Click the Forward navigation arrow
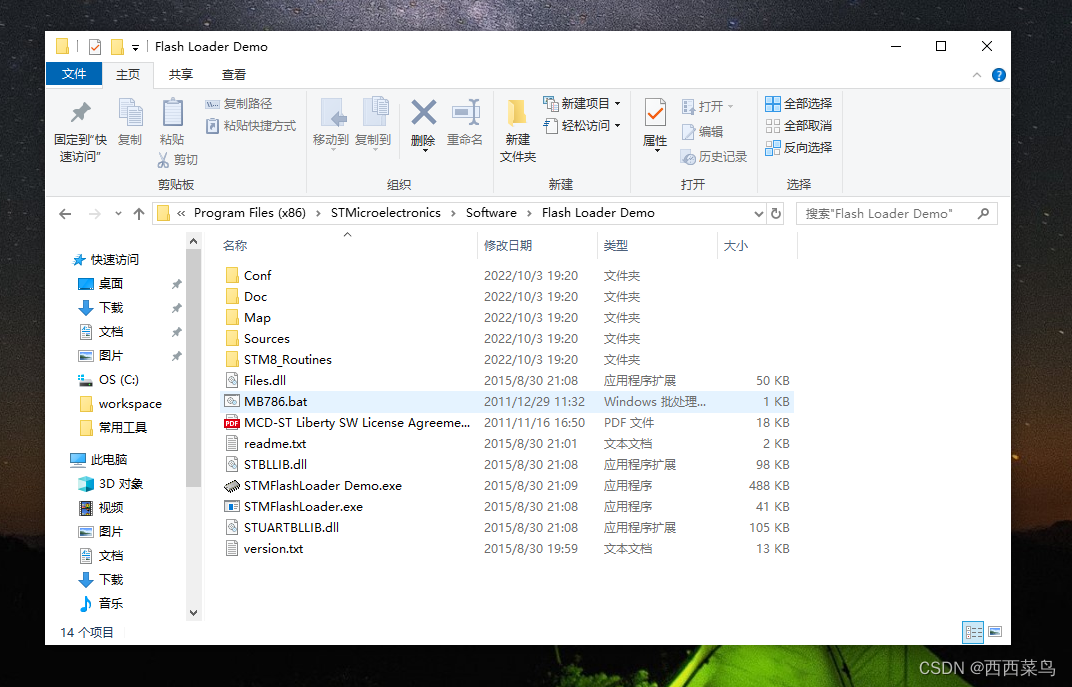This screenshot has width=1072, height=687. [x=94, y=214]
